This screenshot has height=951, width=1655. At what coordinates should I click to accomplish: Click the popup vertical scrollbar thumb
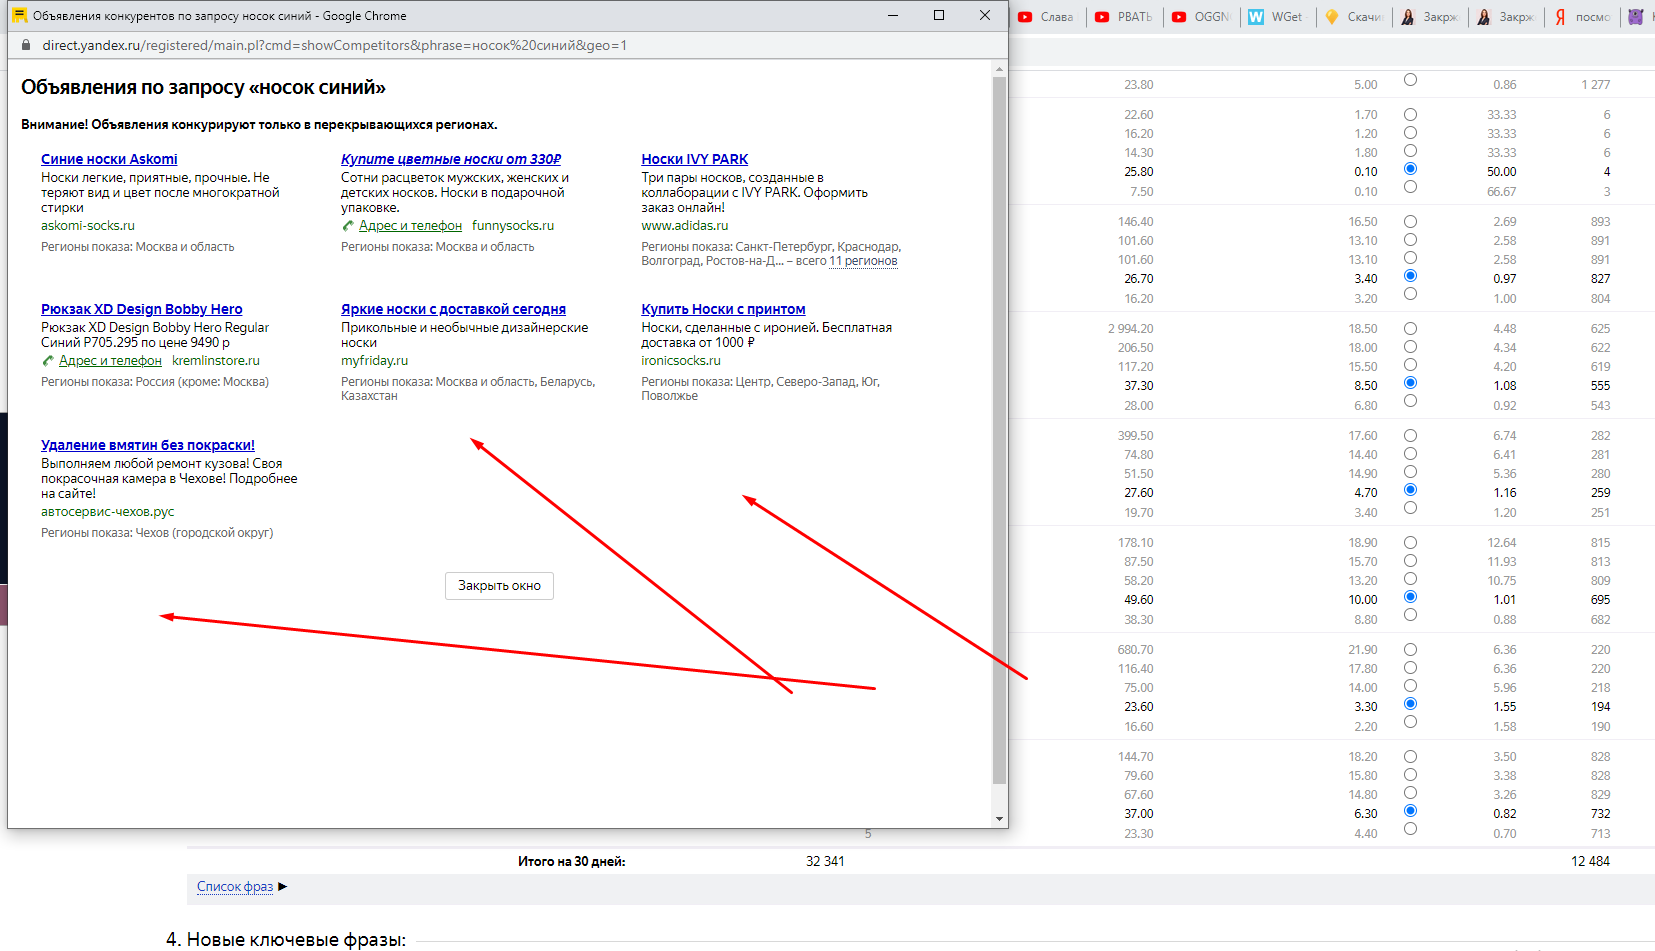point(999,430)
